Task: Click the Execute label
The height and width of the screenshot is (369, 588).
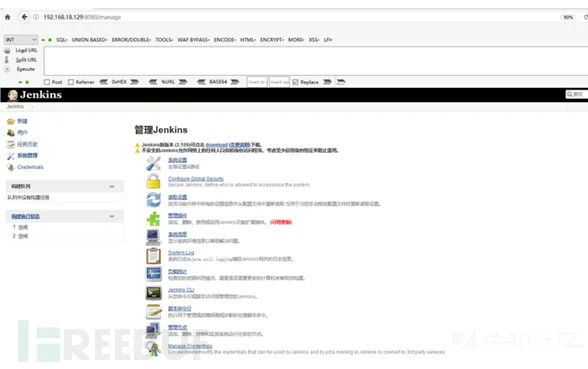Action: tap(26, 69)
